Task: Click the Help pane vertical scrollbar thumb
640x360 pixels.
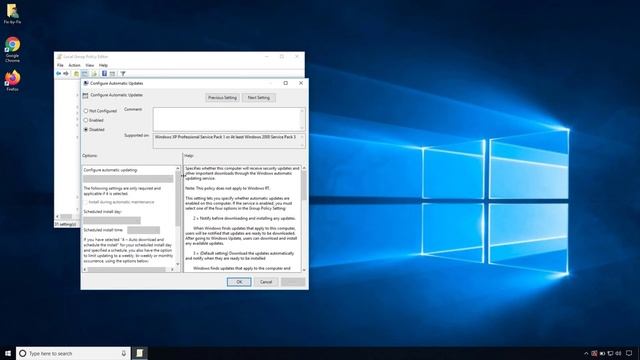Action: tap(304, 186)
